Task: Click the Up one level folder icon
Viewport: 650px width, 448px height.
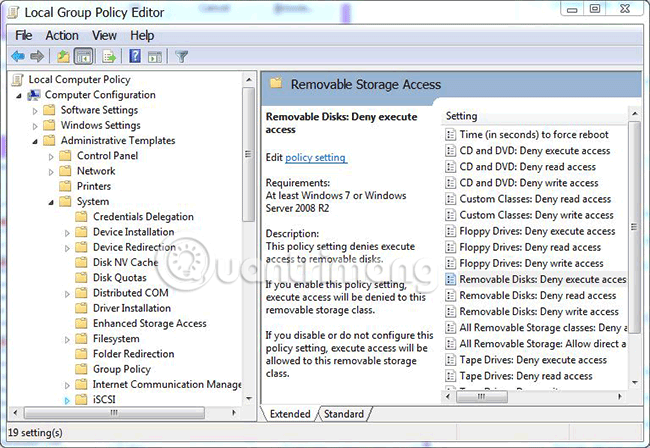Action: coord(63,56)
